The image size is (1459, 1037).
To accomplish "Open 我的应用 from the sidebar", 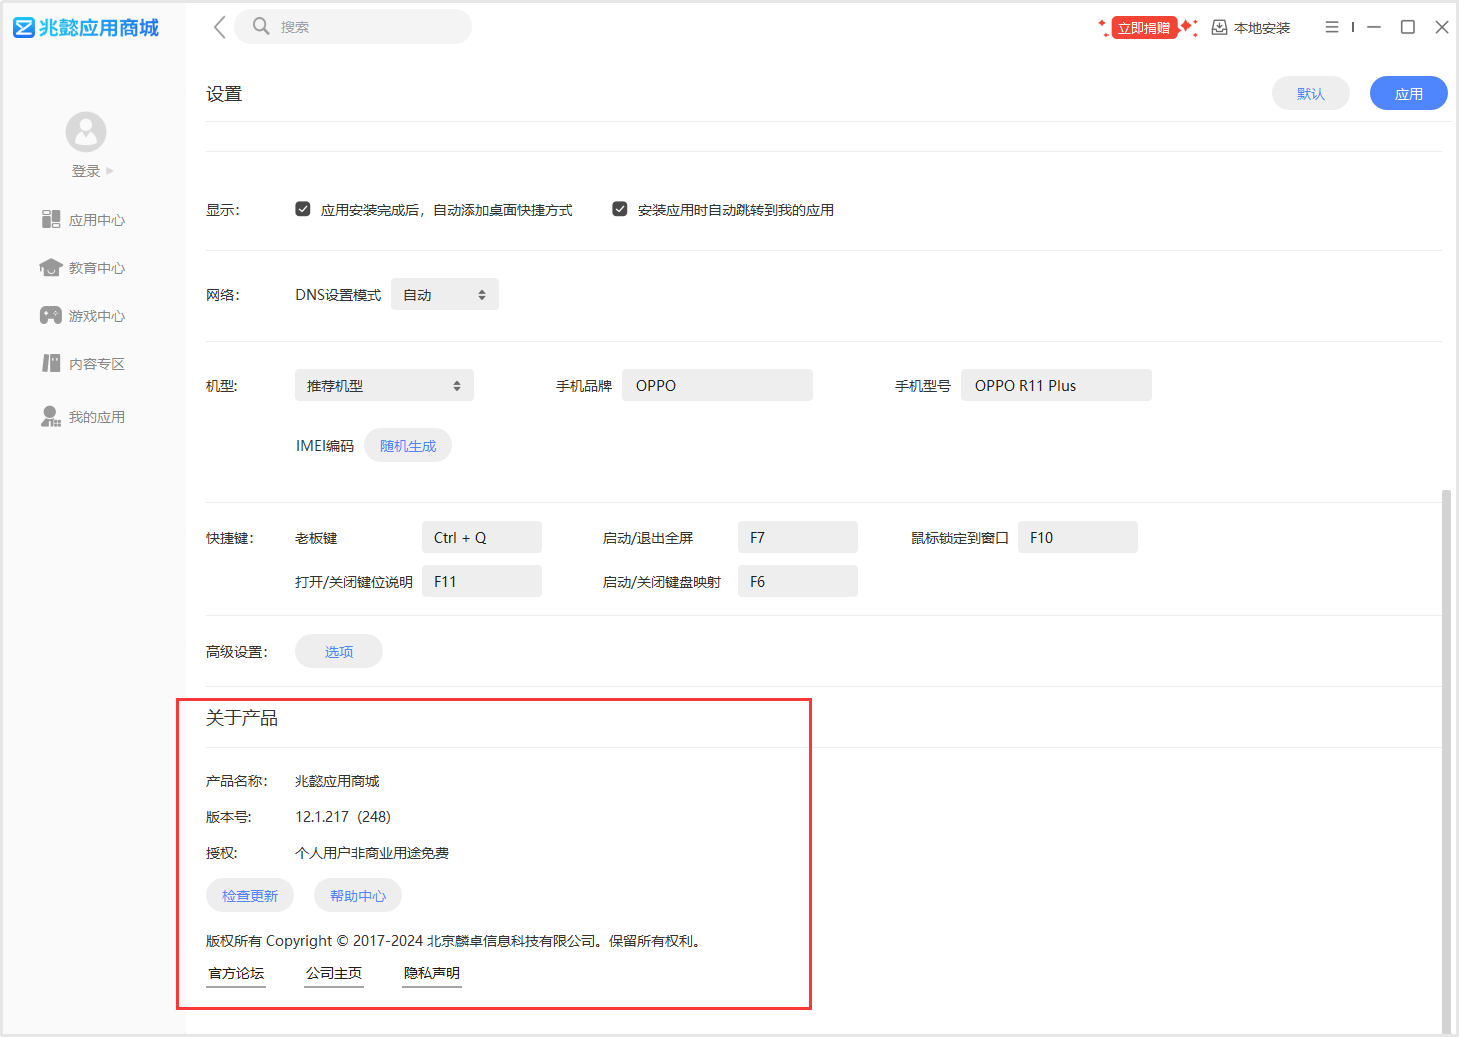I will [x=50, y=416].
